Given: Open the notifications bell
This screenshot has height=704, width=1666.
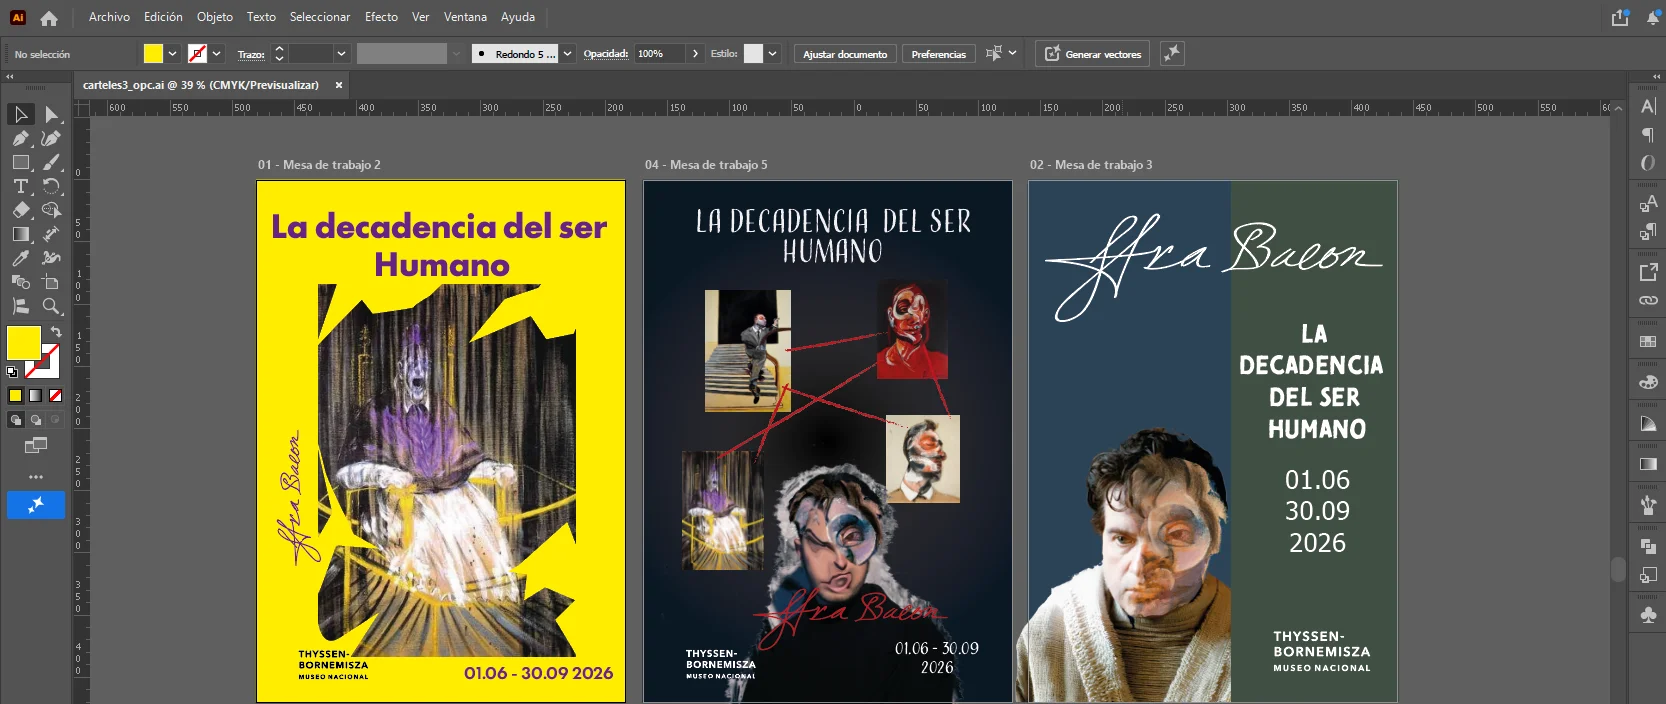Looking at the screenshot, I should click(1653, 18).
